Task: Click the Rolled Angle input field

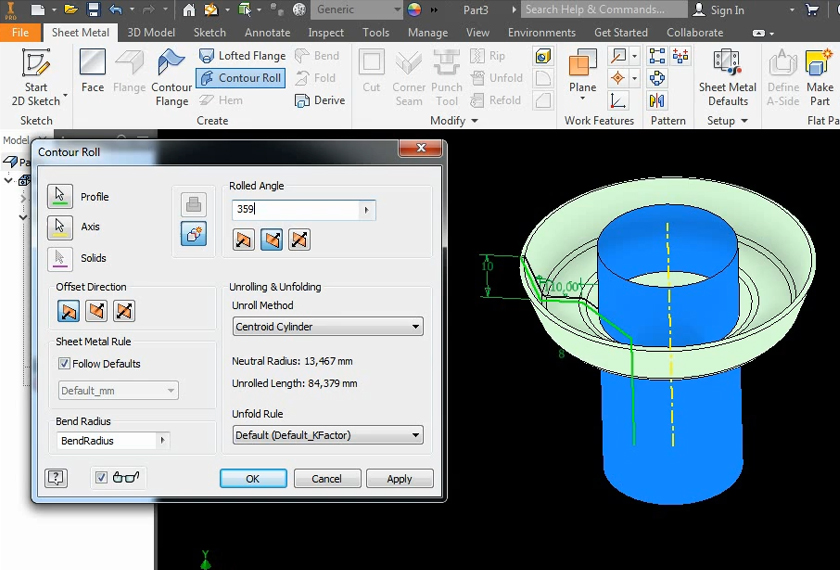Action: [296, 210]
